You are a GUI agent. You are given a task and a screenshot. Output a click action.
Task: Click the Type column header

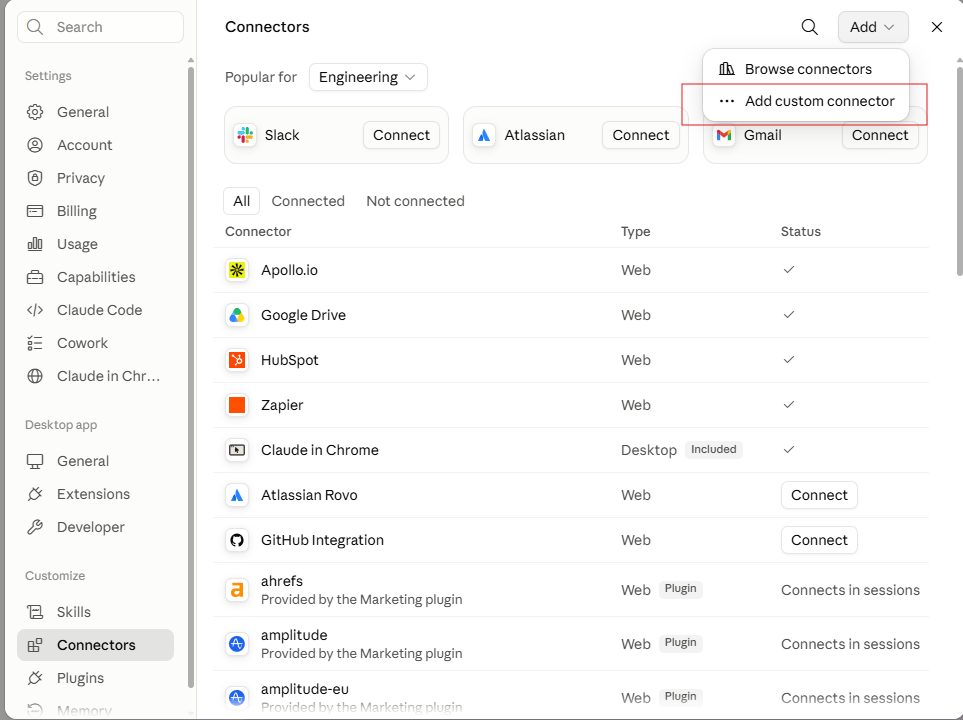coord(635,232)
